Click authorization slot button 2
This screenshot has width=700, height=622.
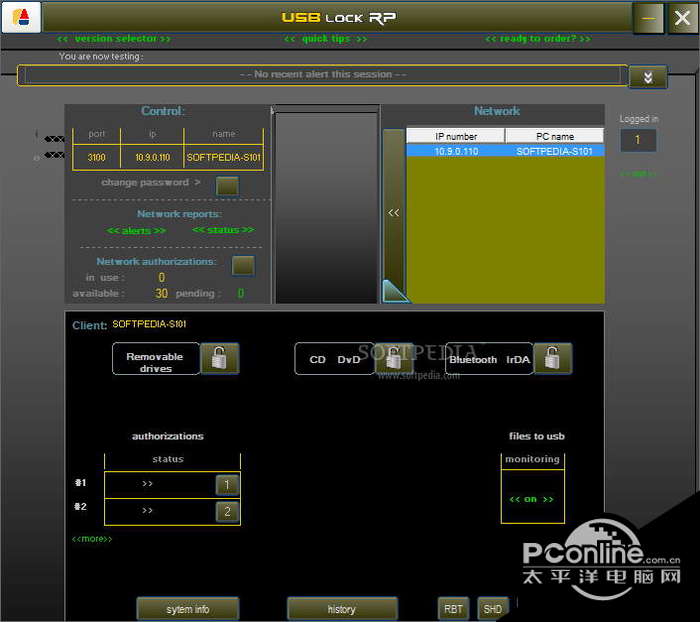227,511
